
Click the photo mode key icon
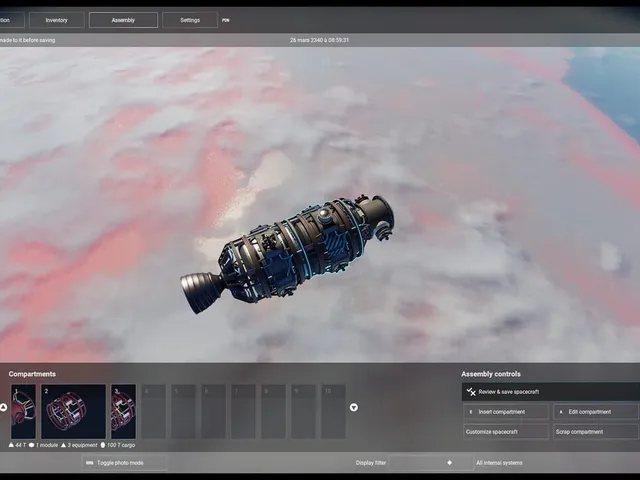[x=89, y=463]
